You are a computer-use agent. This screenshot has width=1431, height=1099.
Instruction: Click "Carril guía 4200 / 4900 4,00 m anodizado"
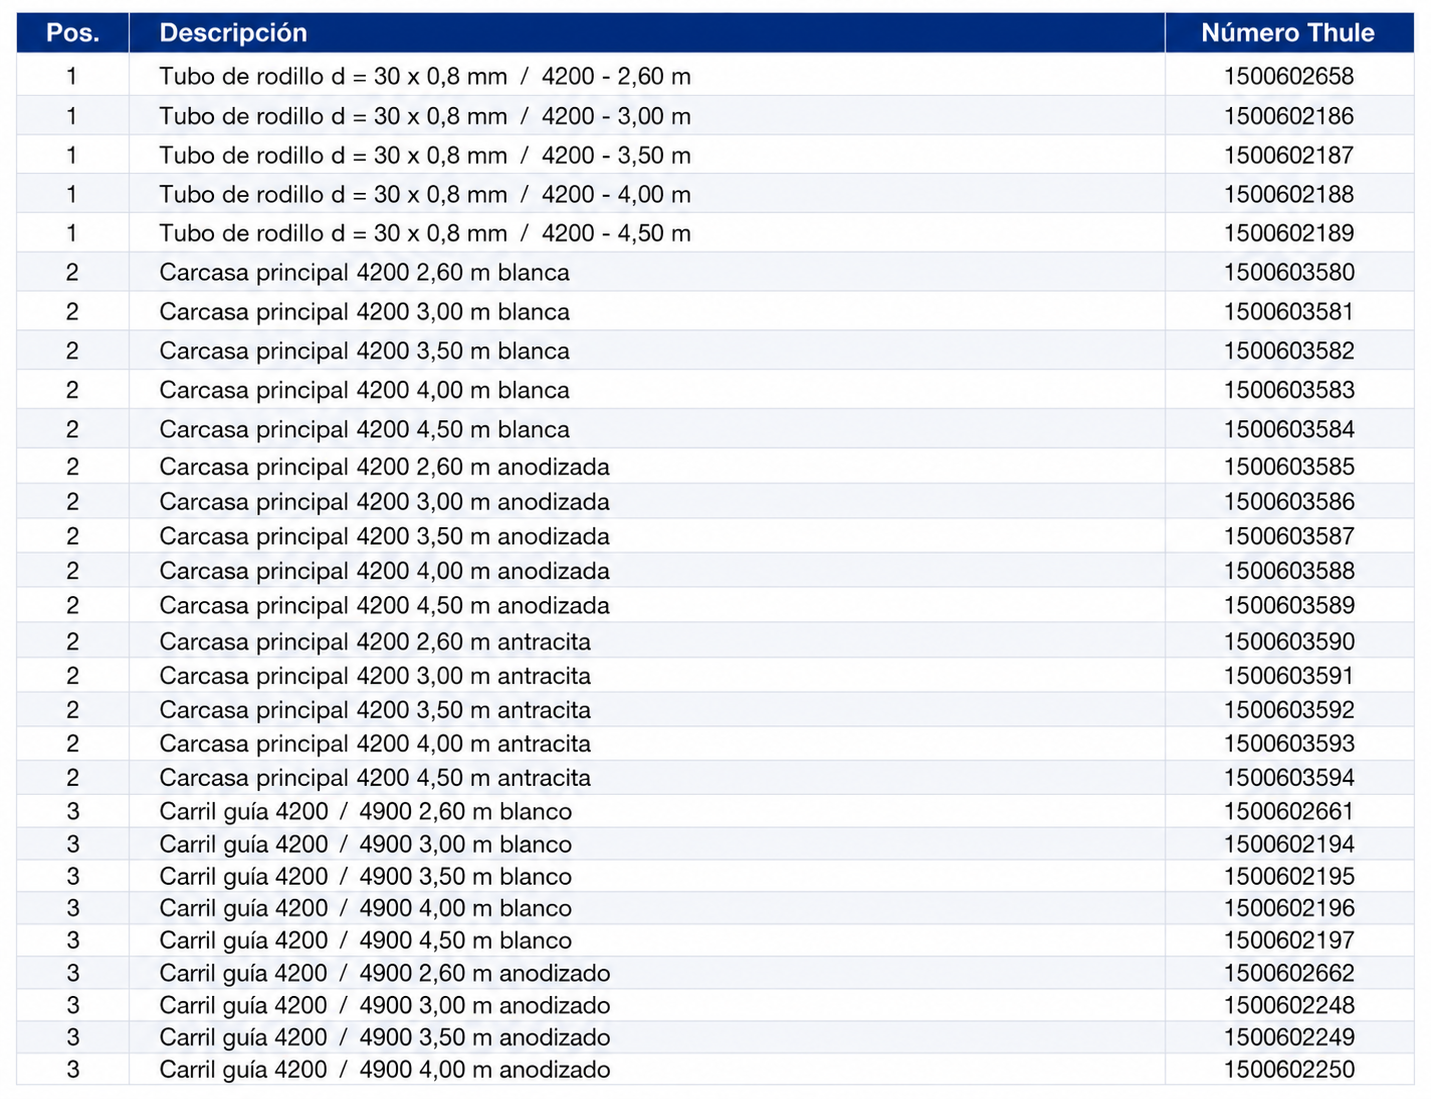point(385,1070)
